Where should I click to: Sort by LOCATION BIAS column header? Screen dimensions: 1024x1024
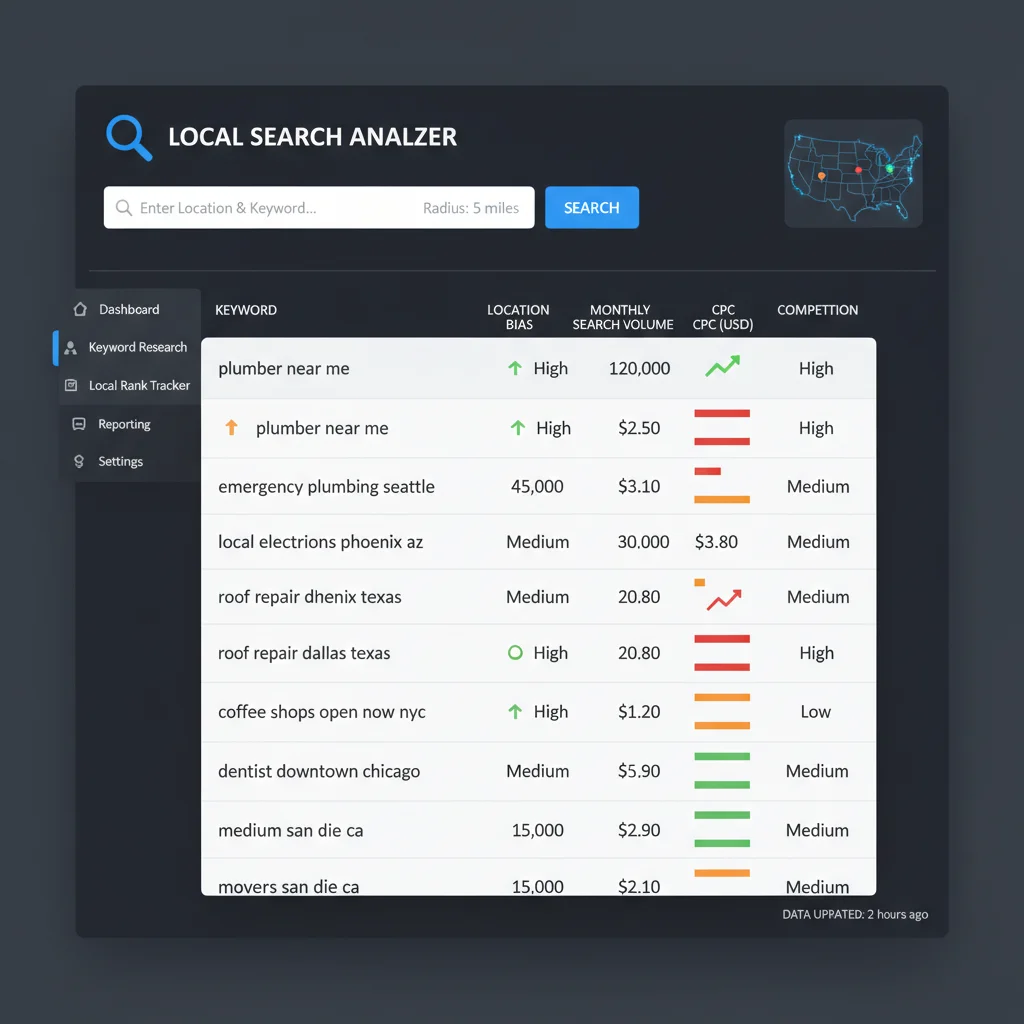tap(518, 317)
